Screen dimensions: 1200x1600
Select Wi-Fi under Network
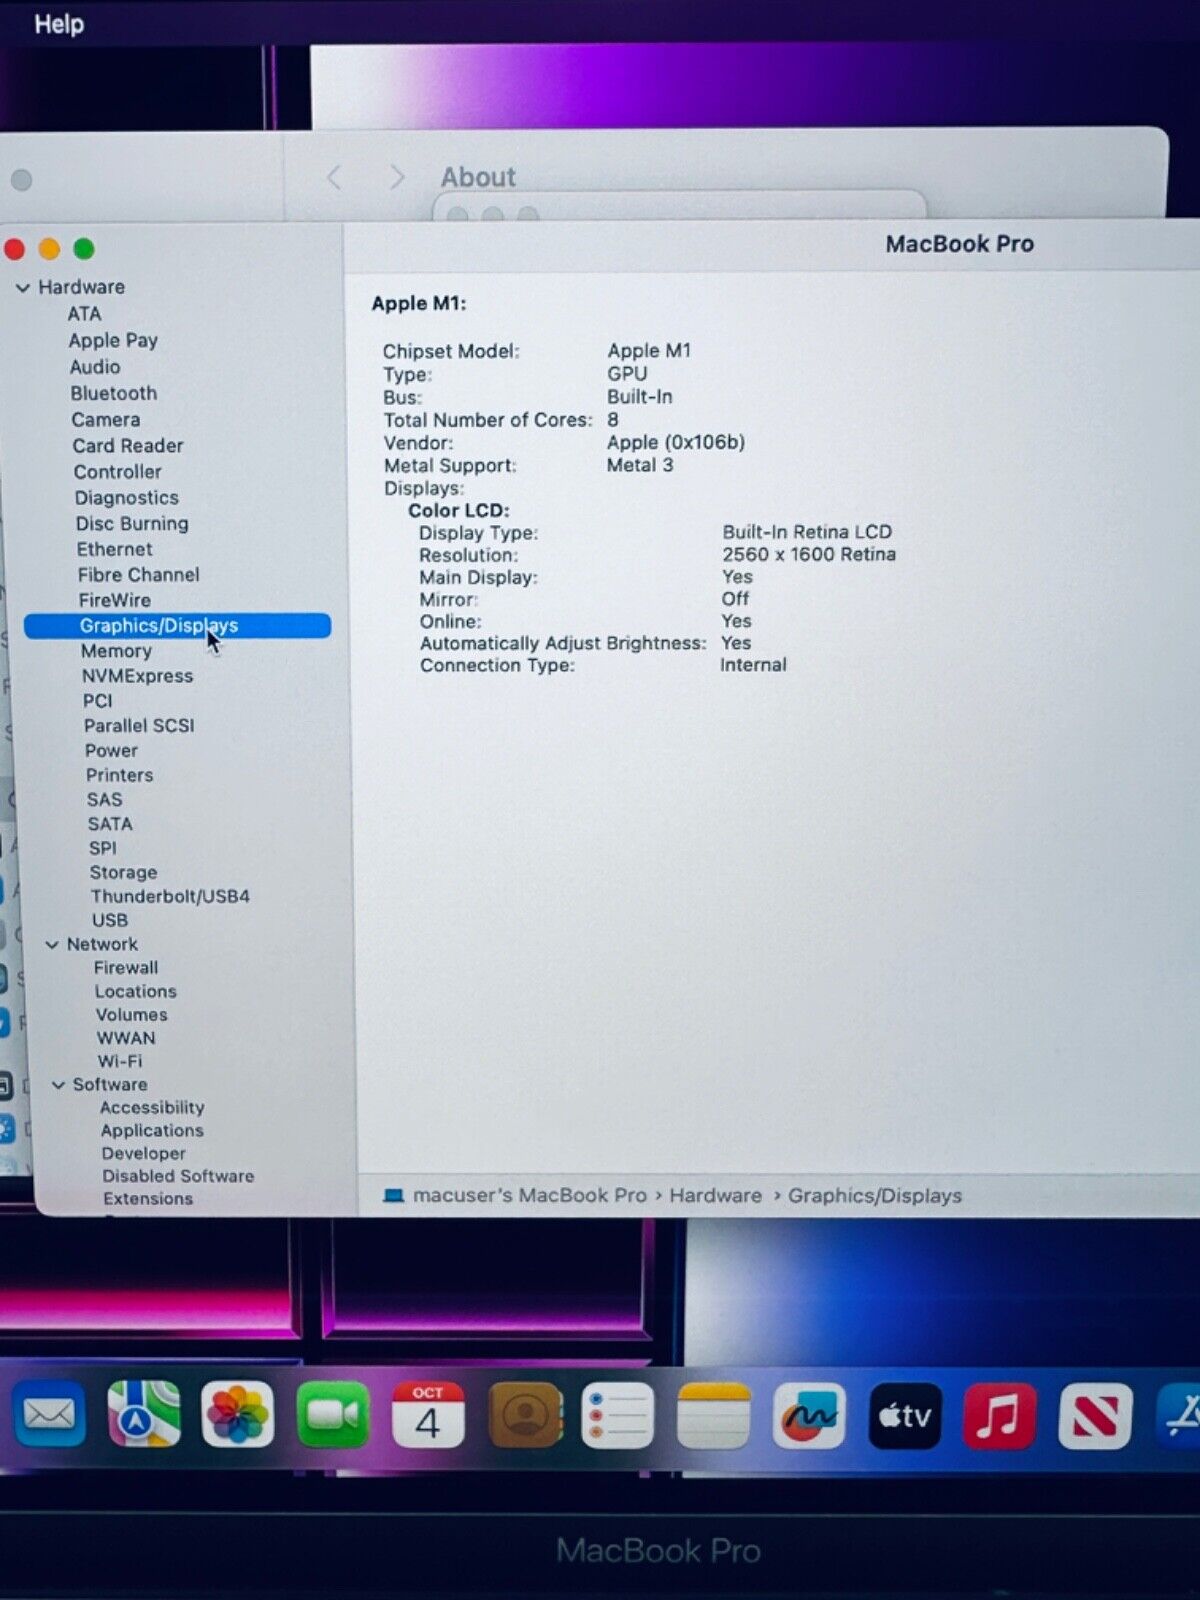pos(120,1061)
